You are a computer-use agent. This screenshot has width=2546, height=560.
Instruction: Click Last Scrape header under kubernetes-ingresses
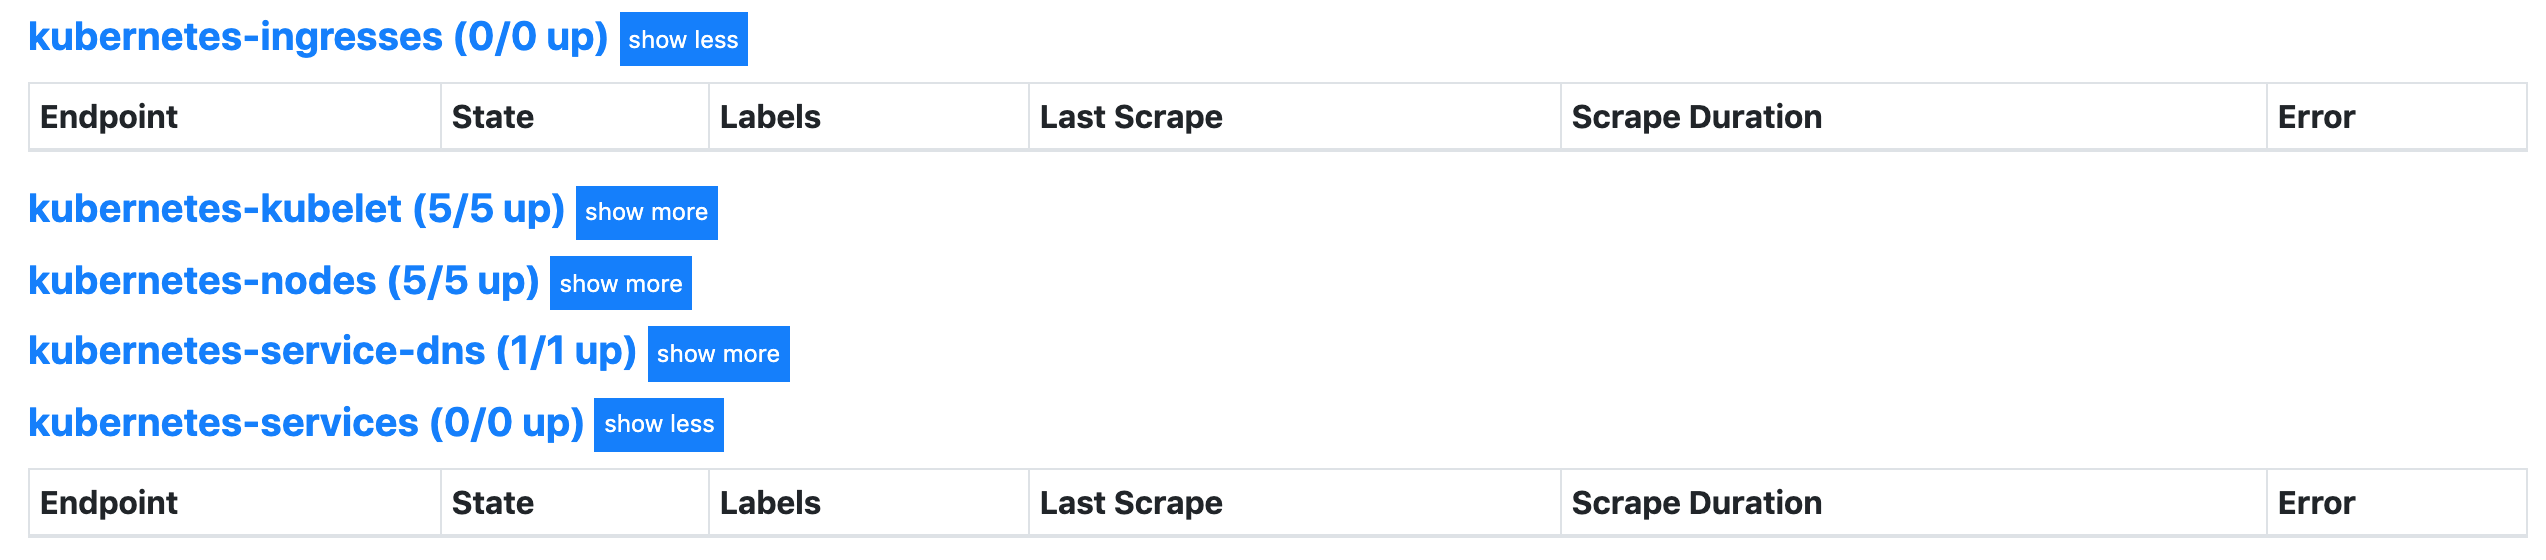point(1131,117)
